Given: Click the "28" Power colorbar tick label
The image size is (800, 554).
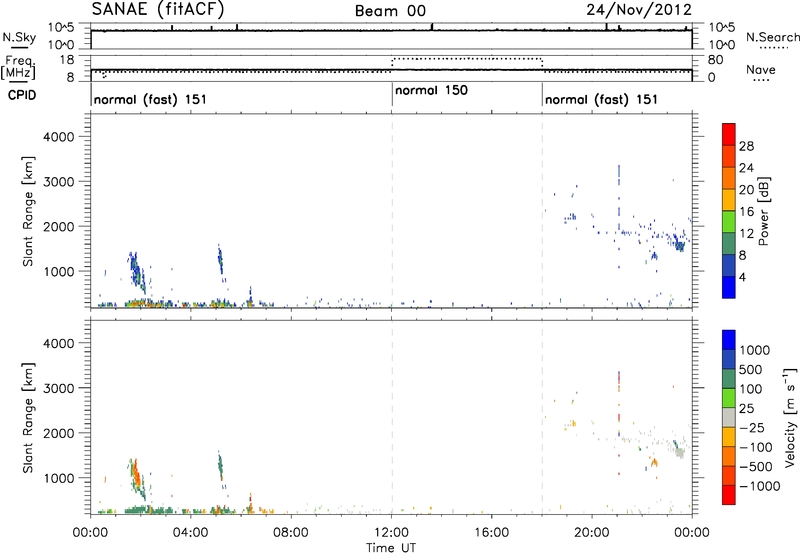Looking at the screenshot, I should pyautogui.click(x=746, y=146).
